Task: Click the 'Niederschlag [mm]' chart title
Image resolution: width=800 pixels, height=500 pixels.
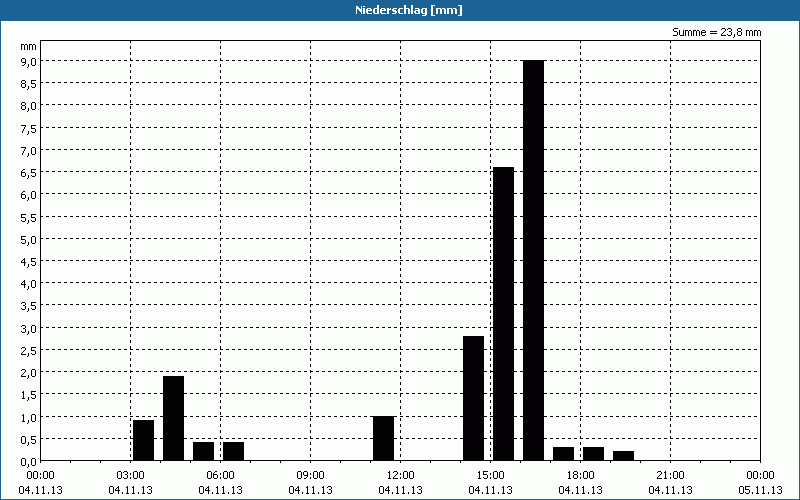Action: coord(409,10)
